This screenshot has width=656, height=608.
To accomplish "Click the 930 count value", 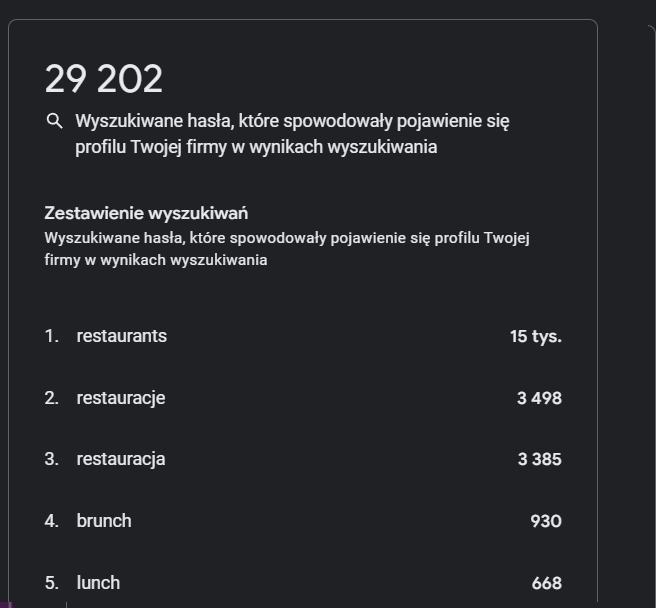I will pyautogui.click(x=546, y=522).
